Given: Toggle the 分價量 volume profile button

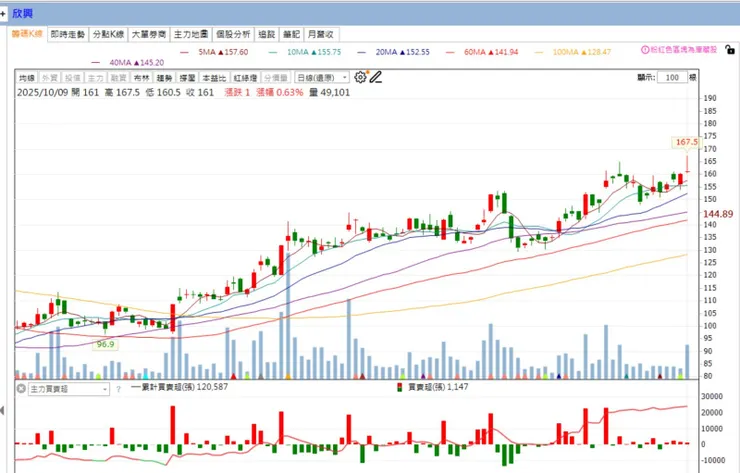Looking at the screenshot, I should pyautogui.click(x=276, y=78).
